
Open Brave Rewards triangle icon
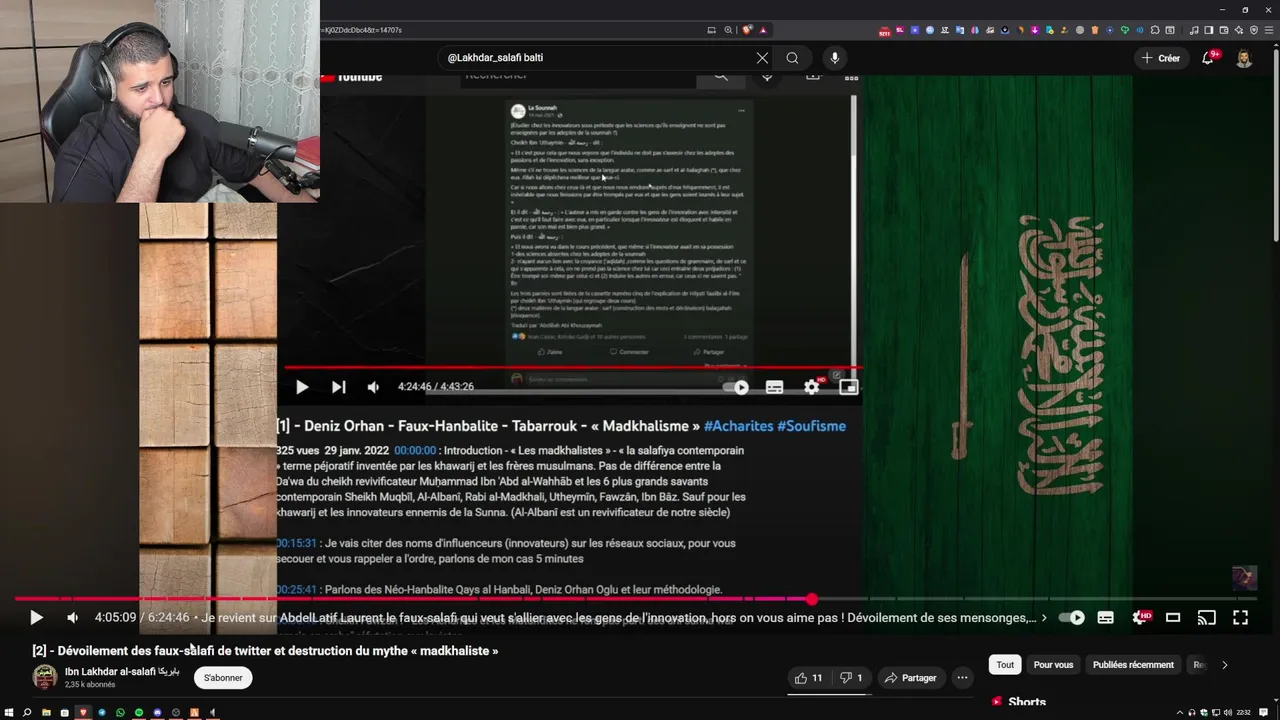(x=763, y=30)
